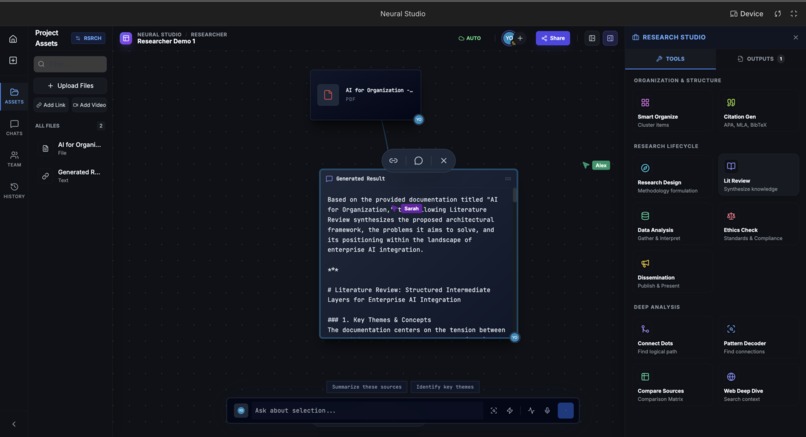
Task: Select the Generated R... text row
Action: [70, 176]
